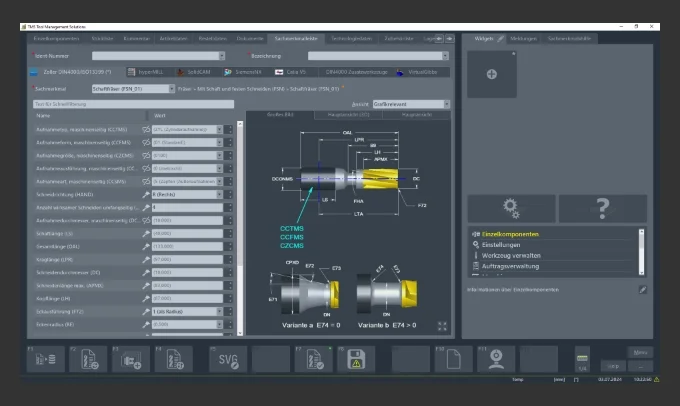Click the SVG export icon in bottom toolbar

pos(226,357)
